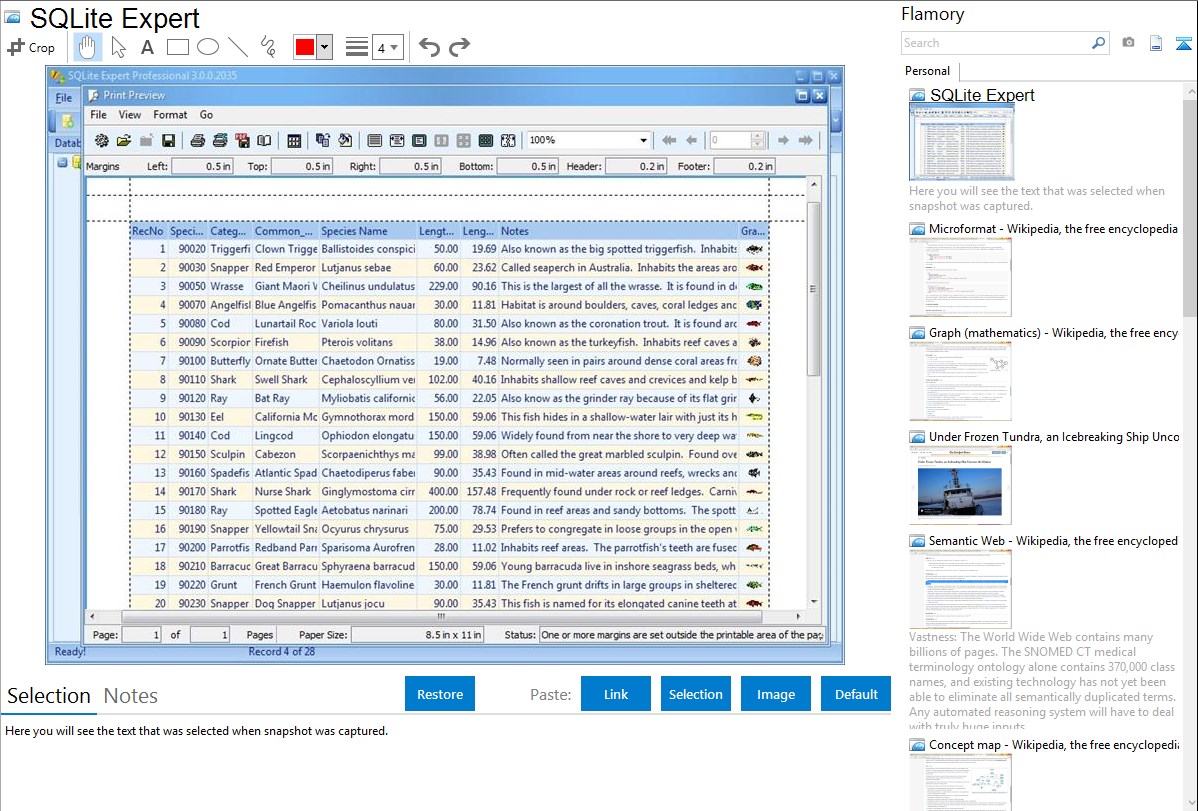This screenshot has width=1198, height=811.
Task: Redo the last undone action
Action: [459, 47]
